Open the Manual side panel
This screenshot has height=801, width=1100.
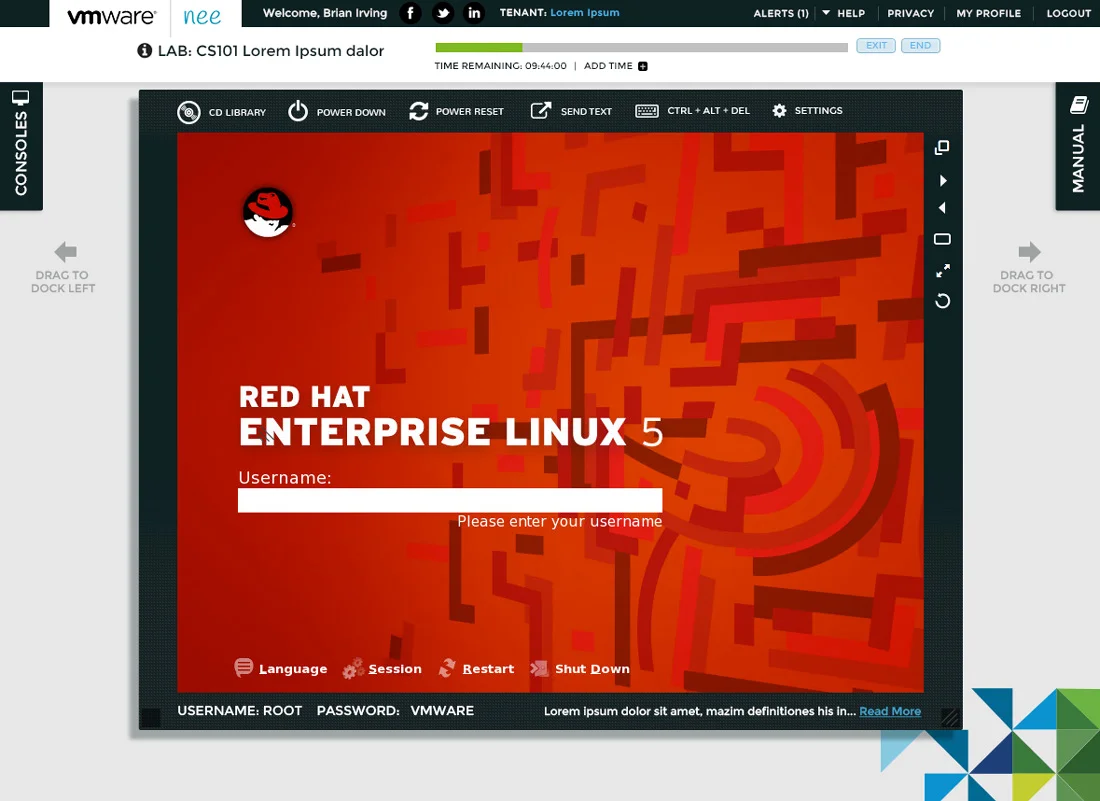1078,146
